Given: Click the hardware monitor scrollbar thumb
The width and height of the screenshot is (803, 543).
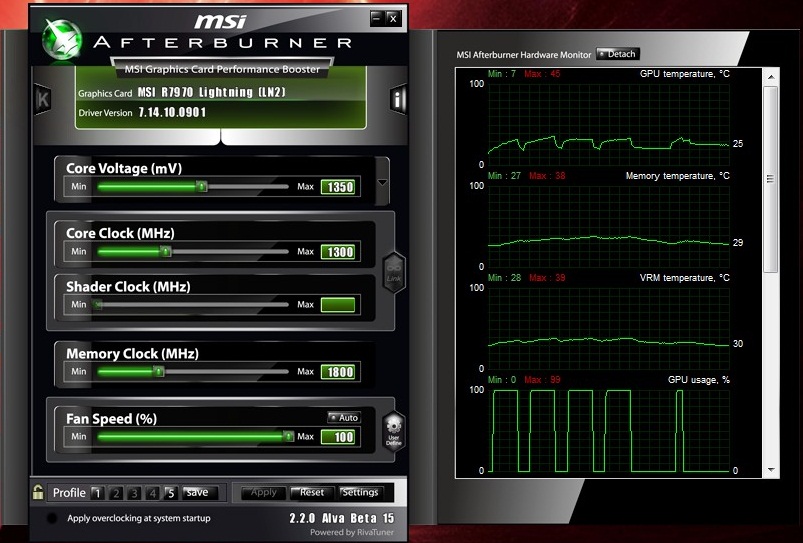Looking at the screenshot, I should [x=771, y=179].
